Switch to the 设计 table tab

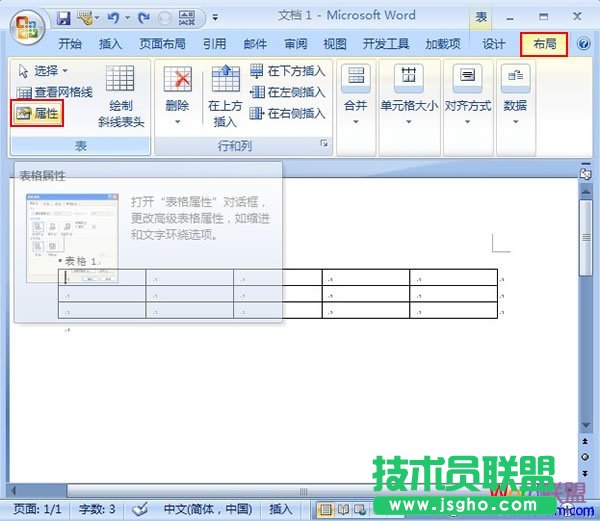point(494,44)
